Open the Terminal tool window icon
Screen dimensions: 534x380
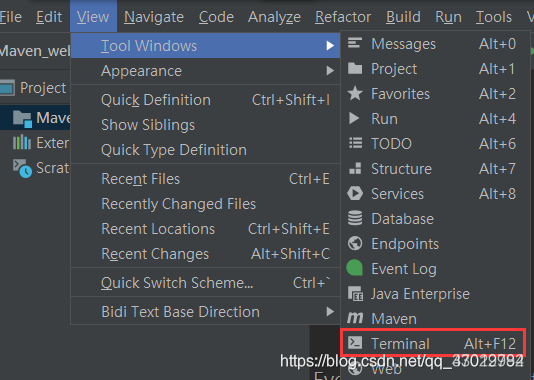tap(355, 343)
